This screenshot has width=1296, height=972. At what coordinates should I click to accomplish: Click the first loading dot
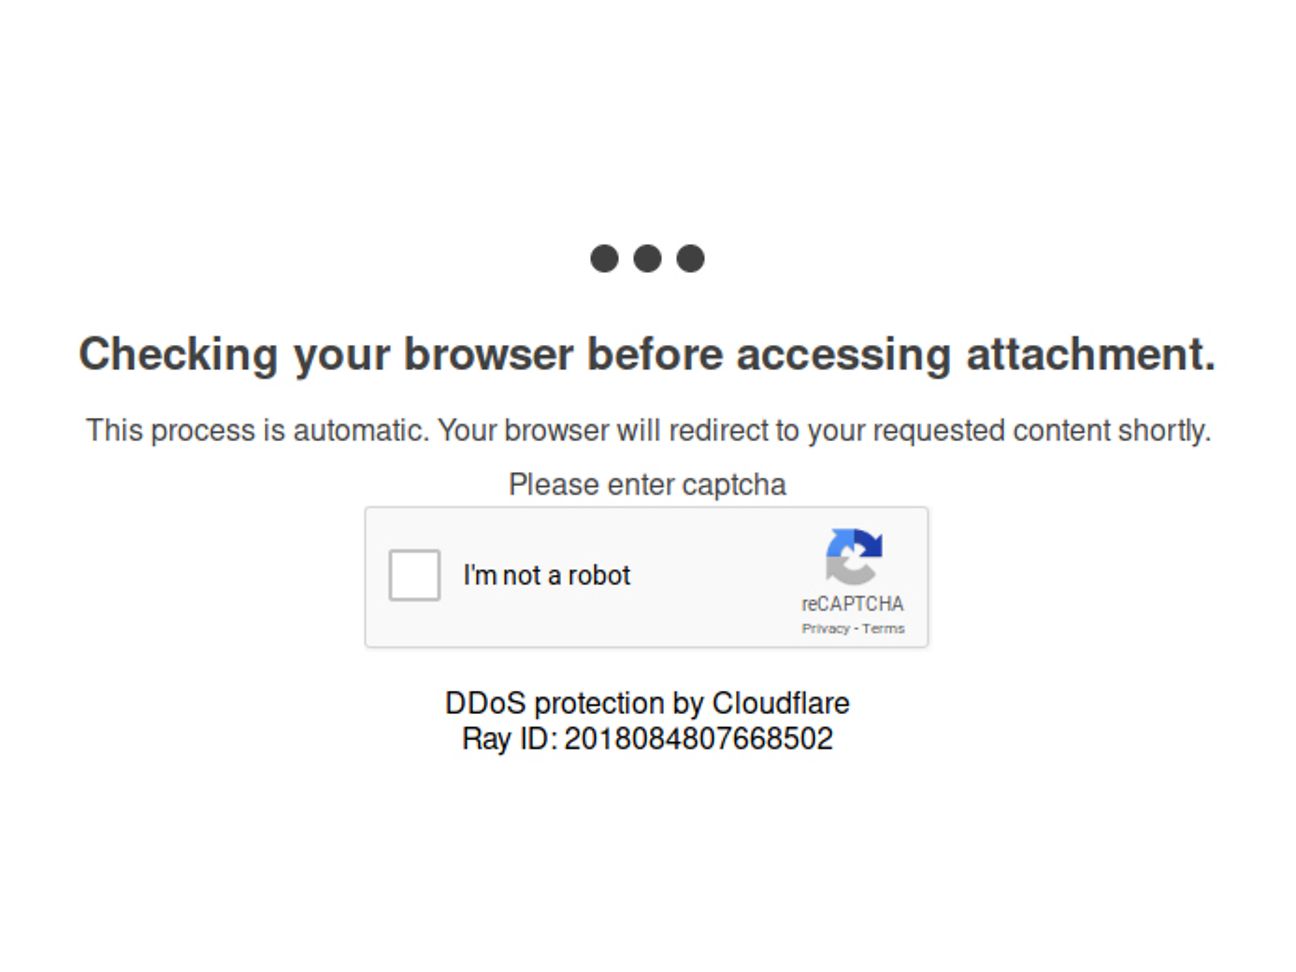[604, 258]
